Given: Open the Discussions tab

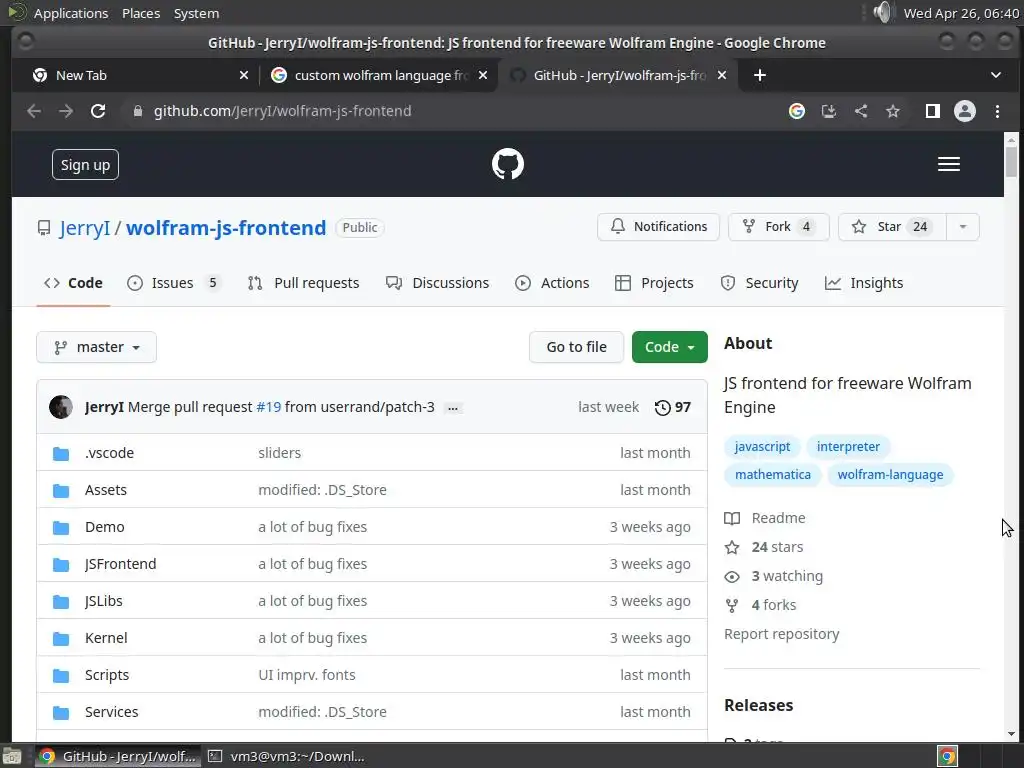Looking at the screenshot, I should tap(438, 283).
